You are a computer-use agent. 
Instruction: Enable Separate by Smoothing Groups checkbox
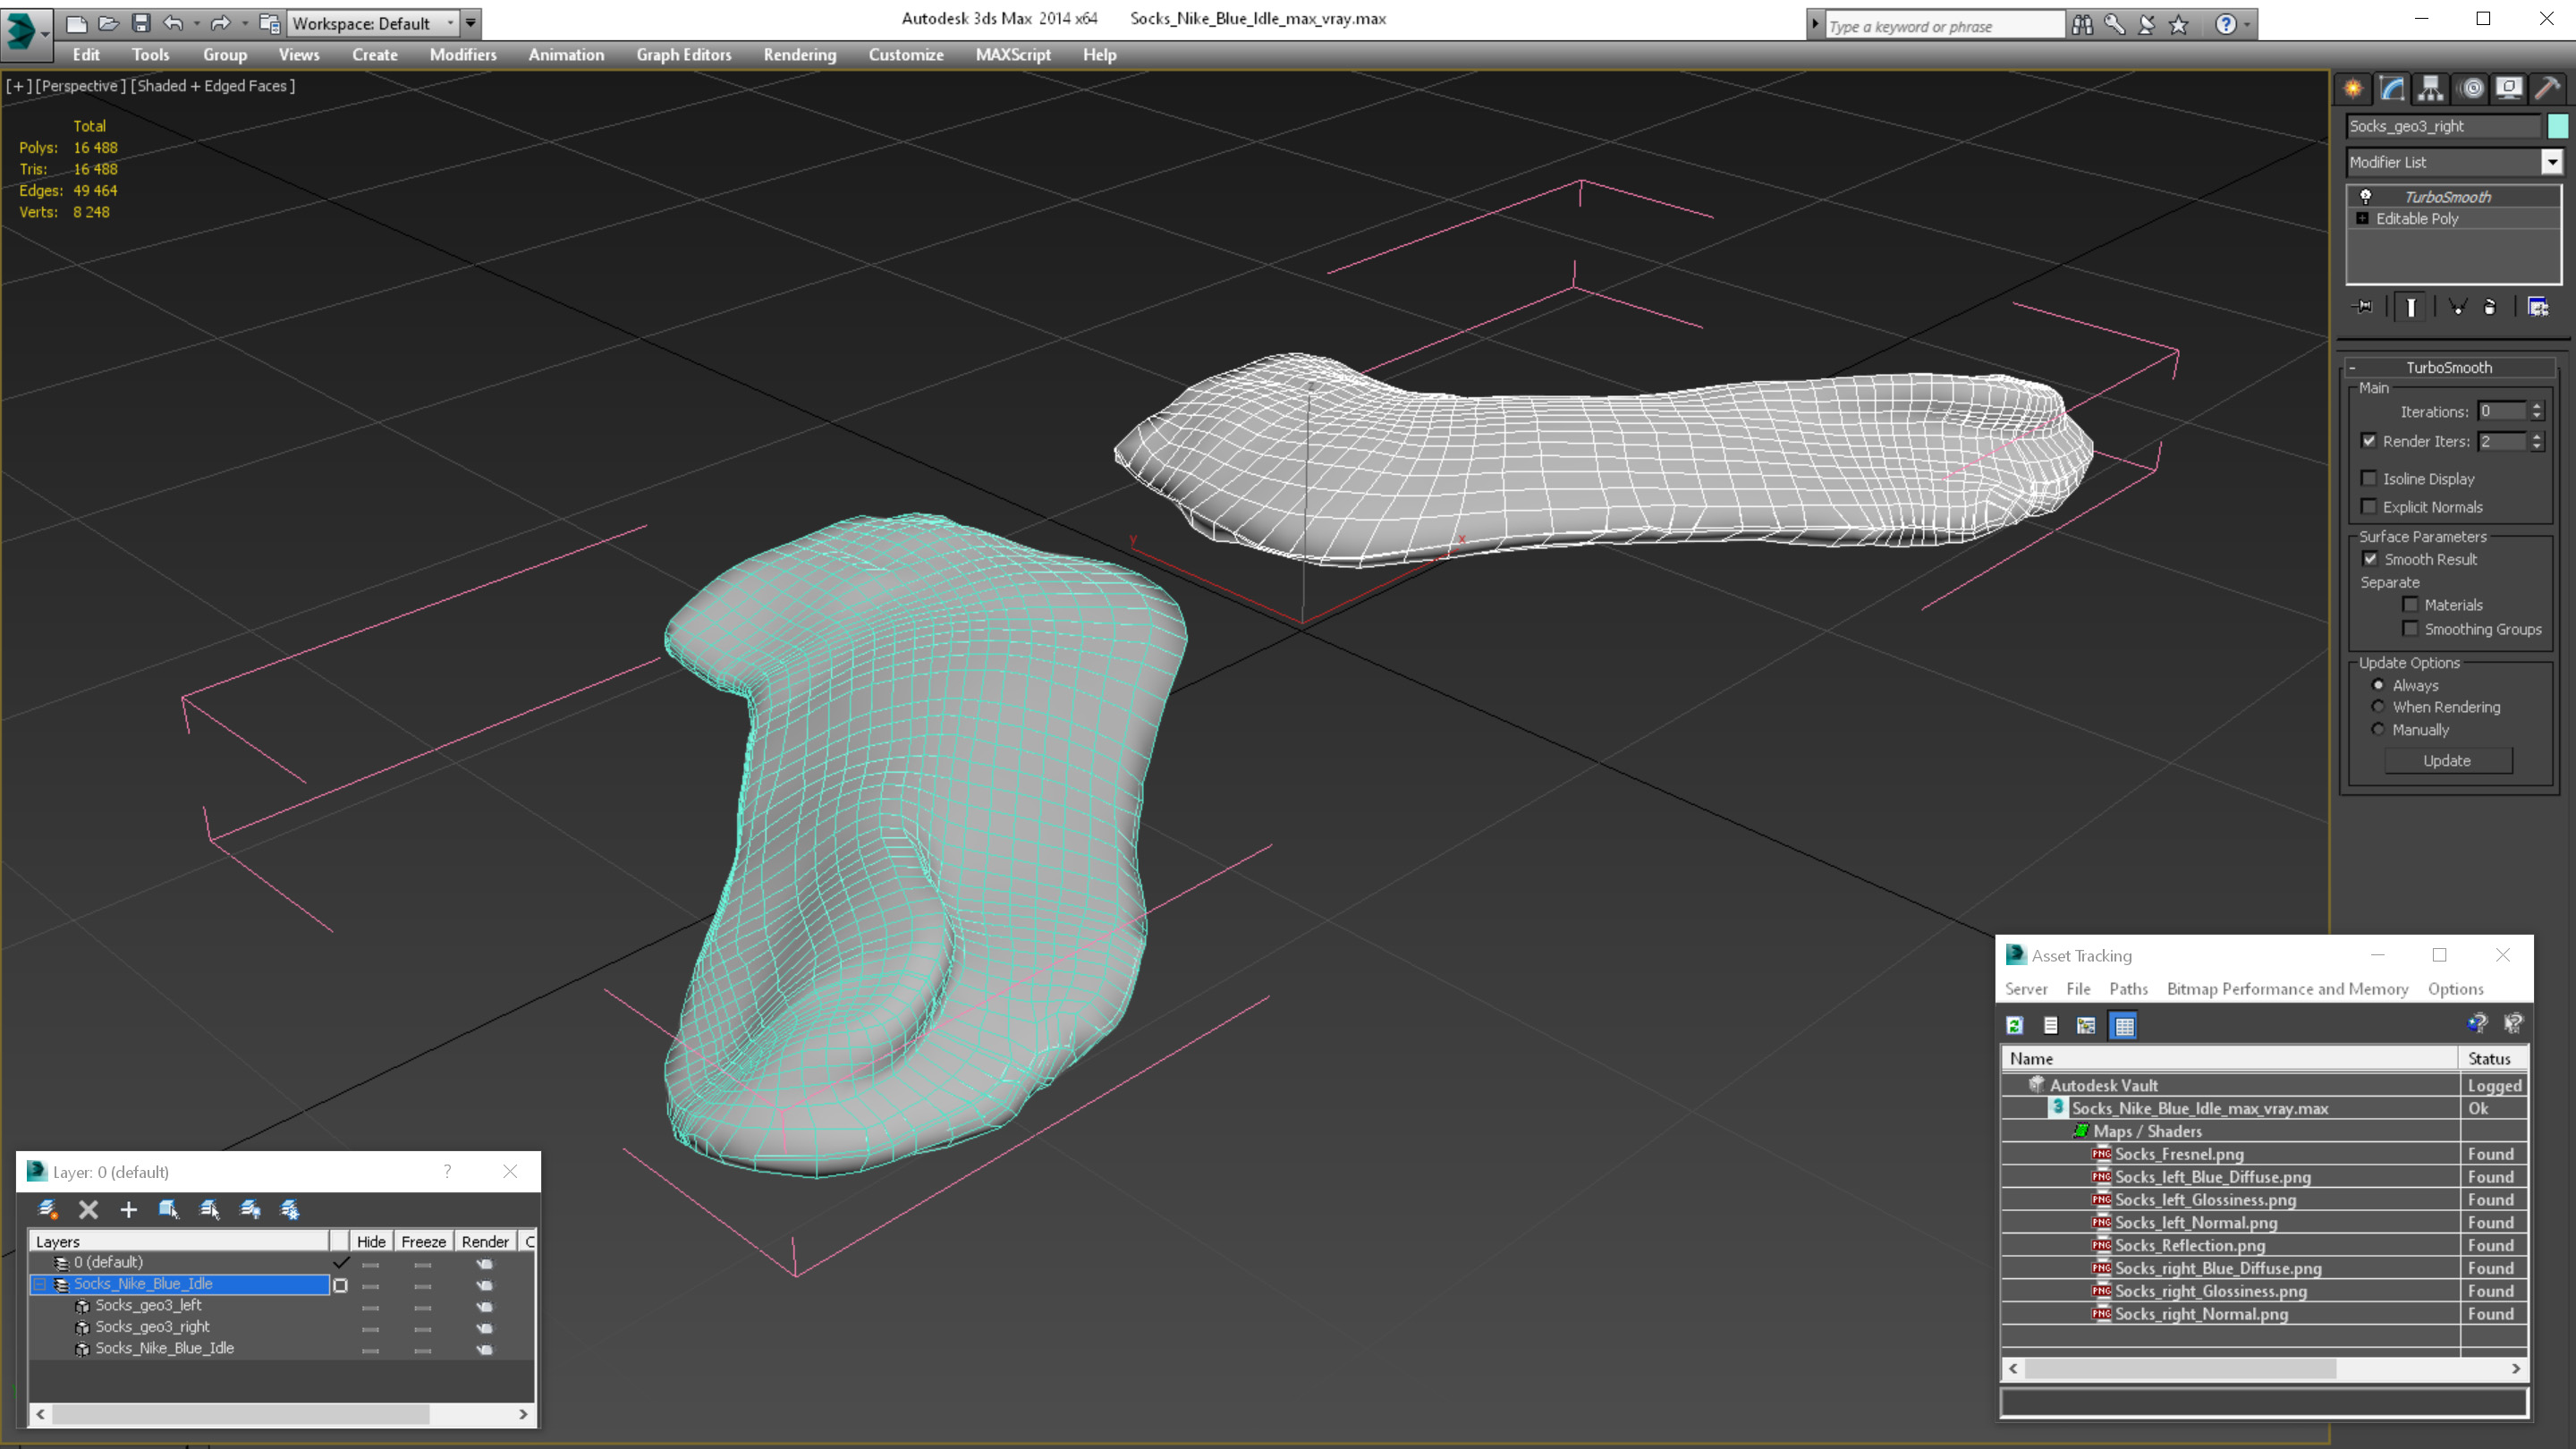(x=2410, y=629)
